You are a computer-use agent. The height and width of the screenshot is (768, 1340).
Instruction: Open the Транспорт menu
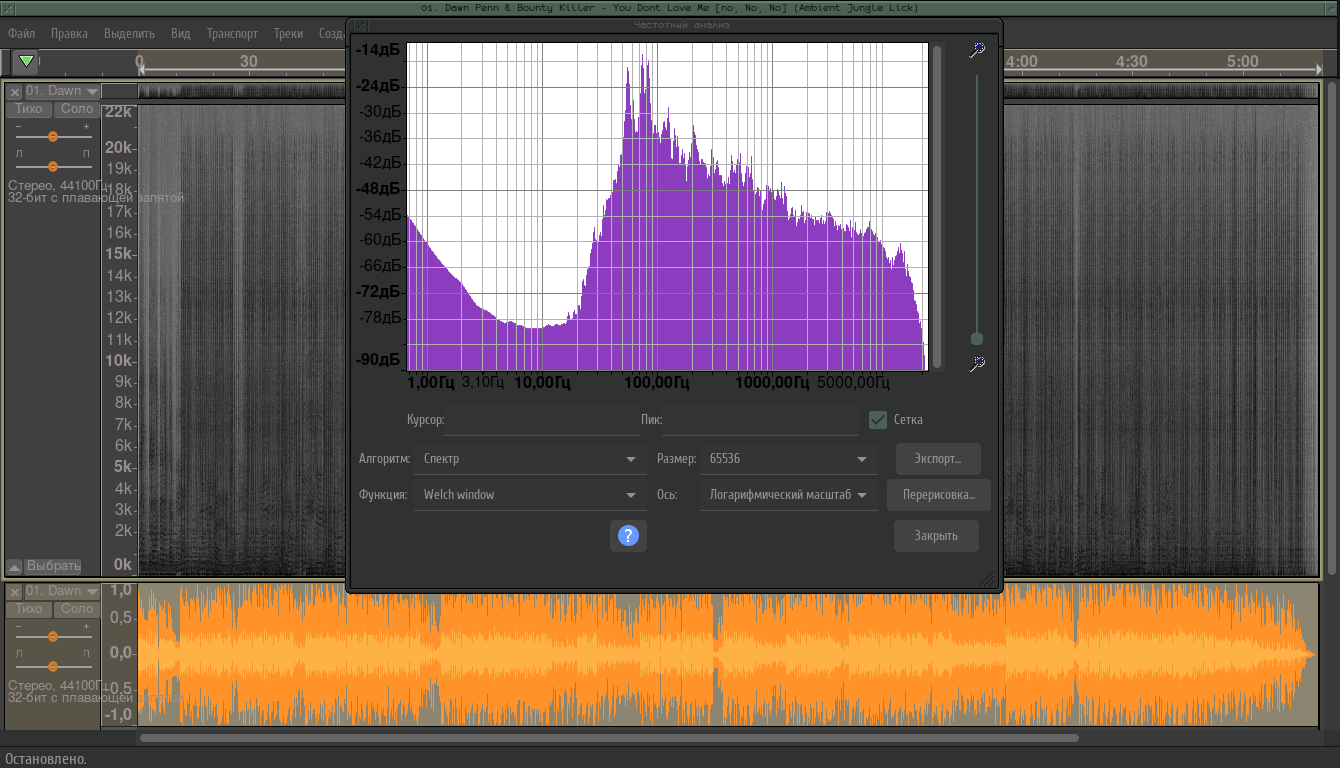tap(232, 33)
